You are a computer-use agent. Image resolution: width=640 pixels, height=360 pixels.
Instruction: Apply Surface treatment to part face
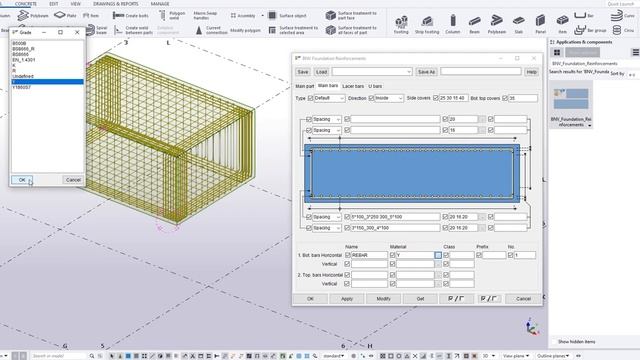[351, 16]
